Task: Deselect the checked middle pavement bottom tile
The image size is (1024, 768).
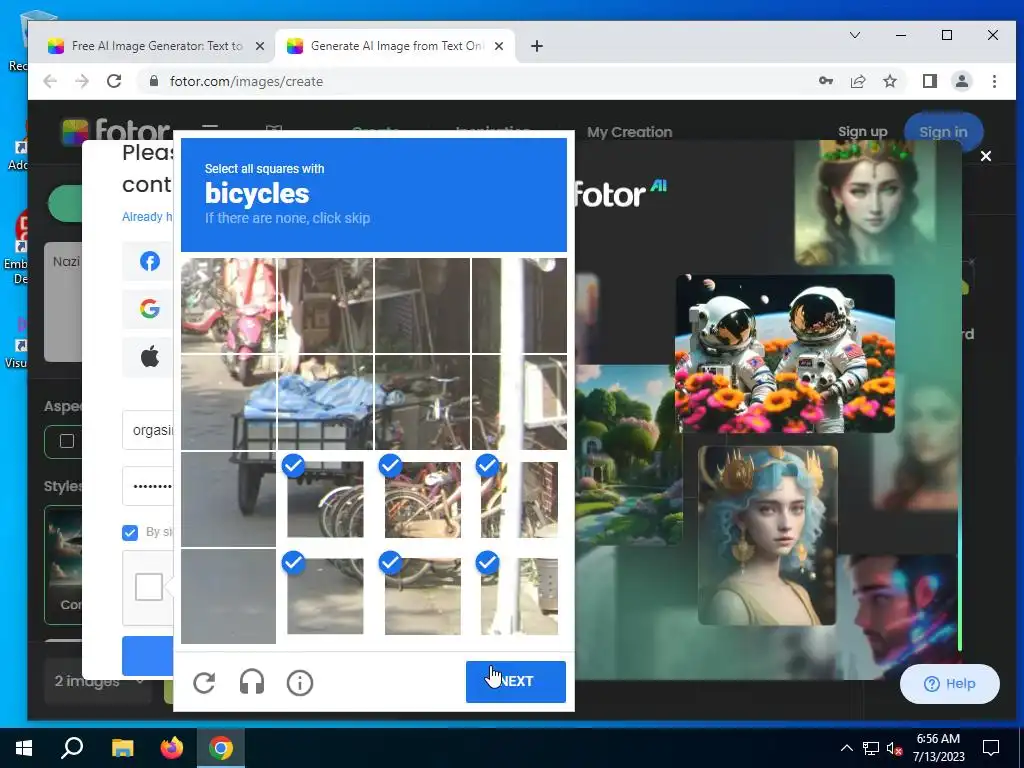Action: click(x=423, y=596)
